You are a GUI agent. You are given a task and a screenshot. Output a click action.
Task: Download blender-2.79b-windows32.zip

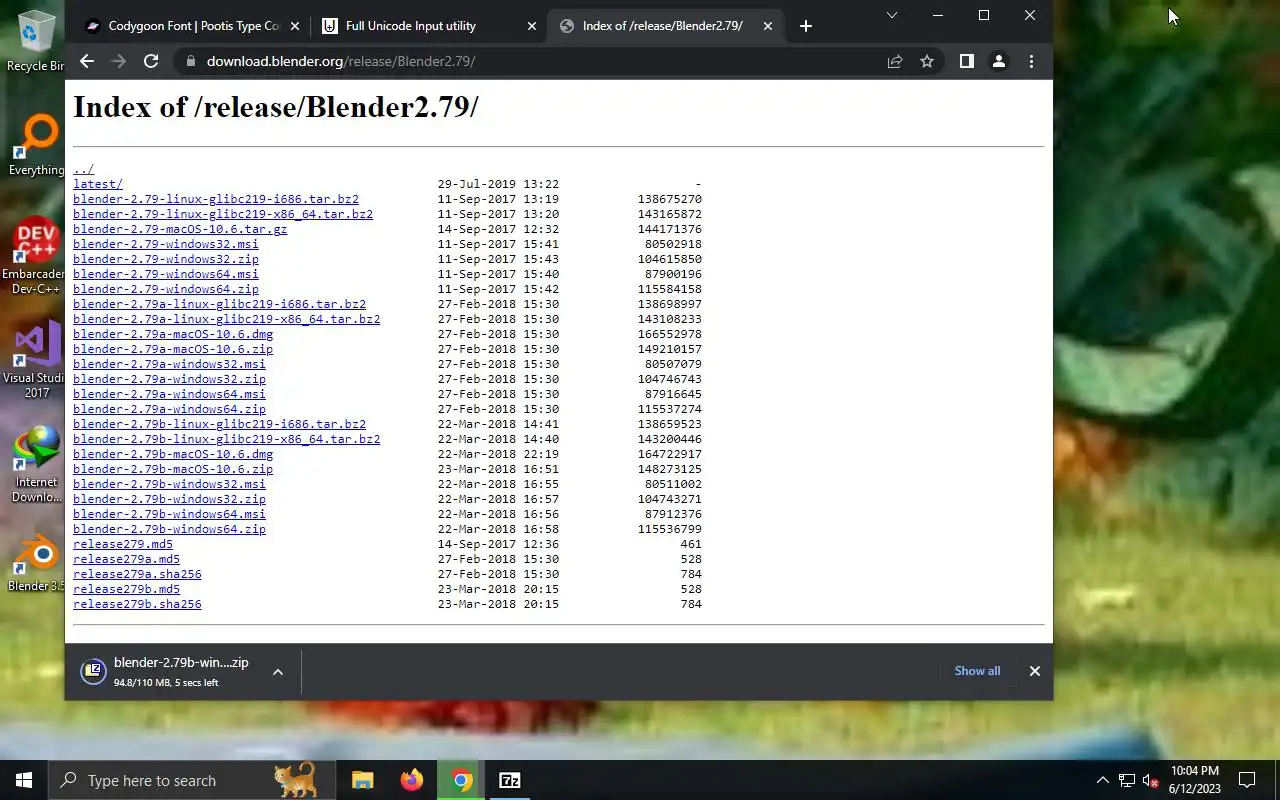tap(169, 499)
